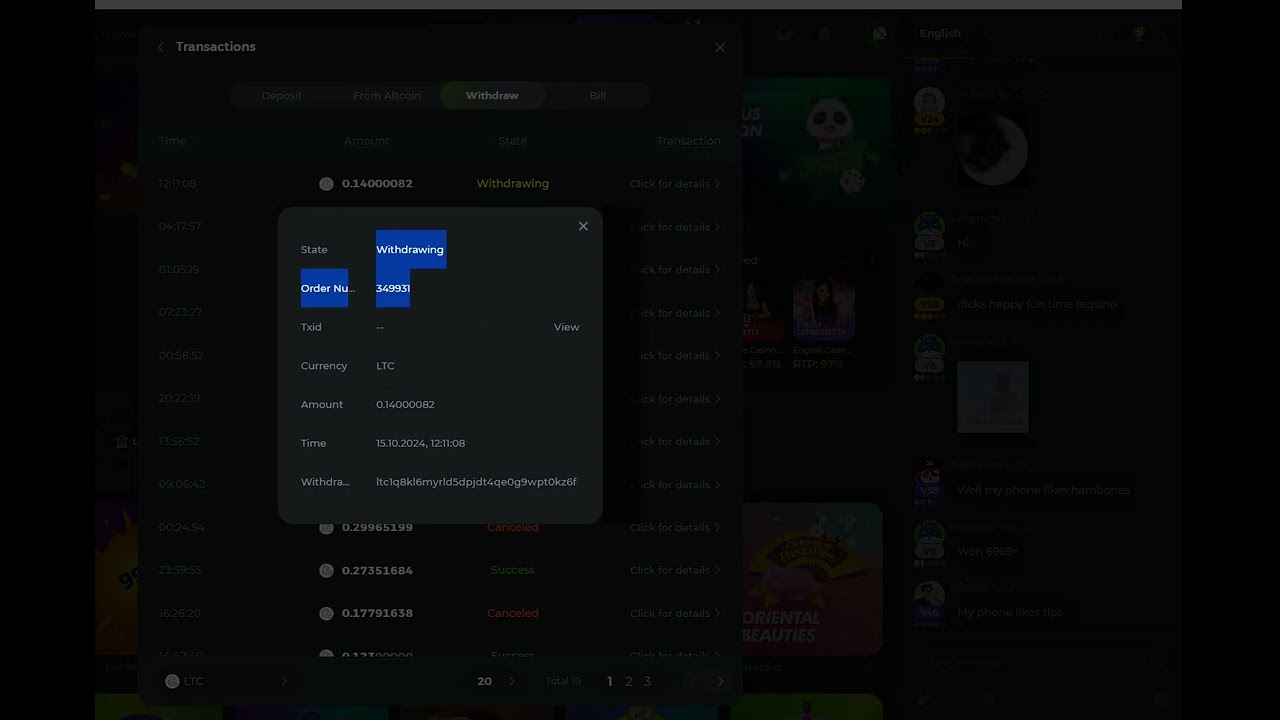The image size is (1280, 720).
Task: Go to page 2
Action: point(628,681)
